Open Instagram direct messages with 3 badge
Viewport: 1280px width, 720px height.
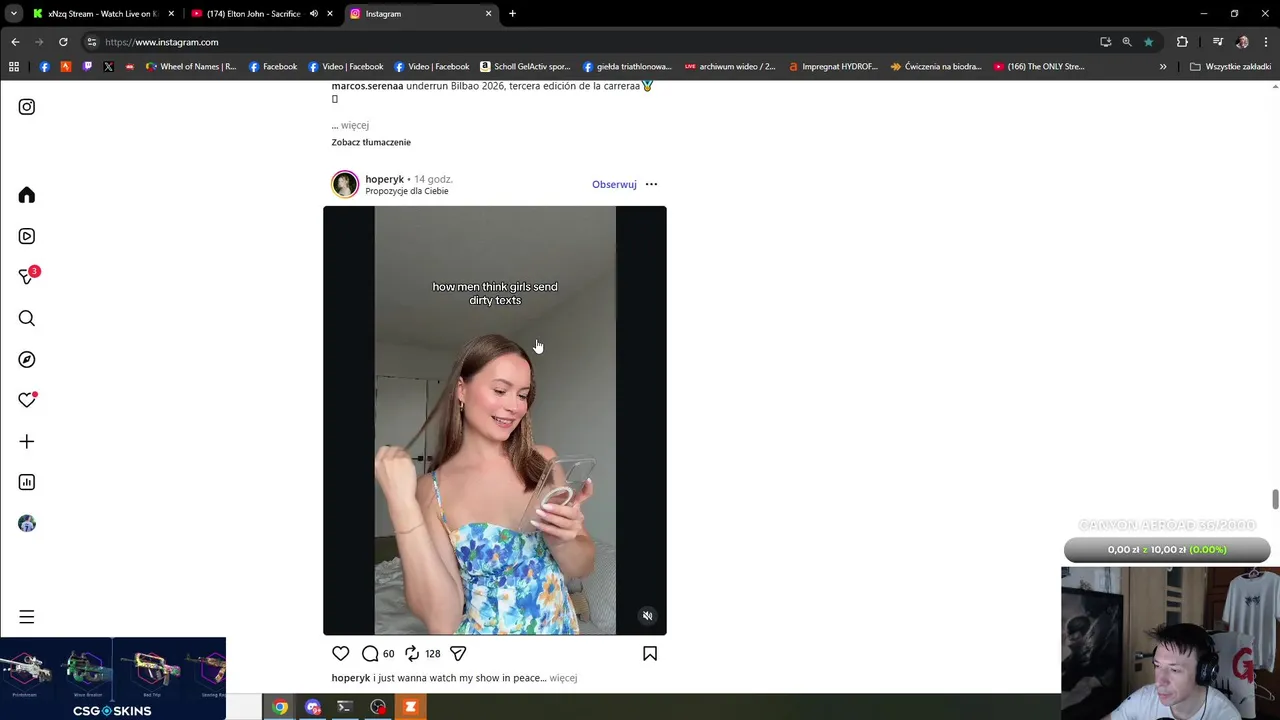click(27, 277)
